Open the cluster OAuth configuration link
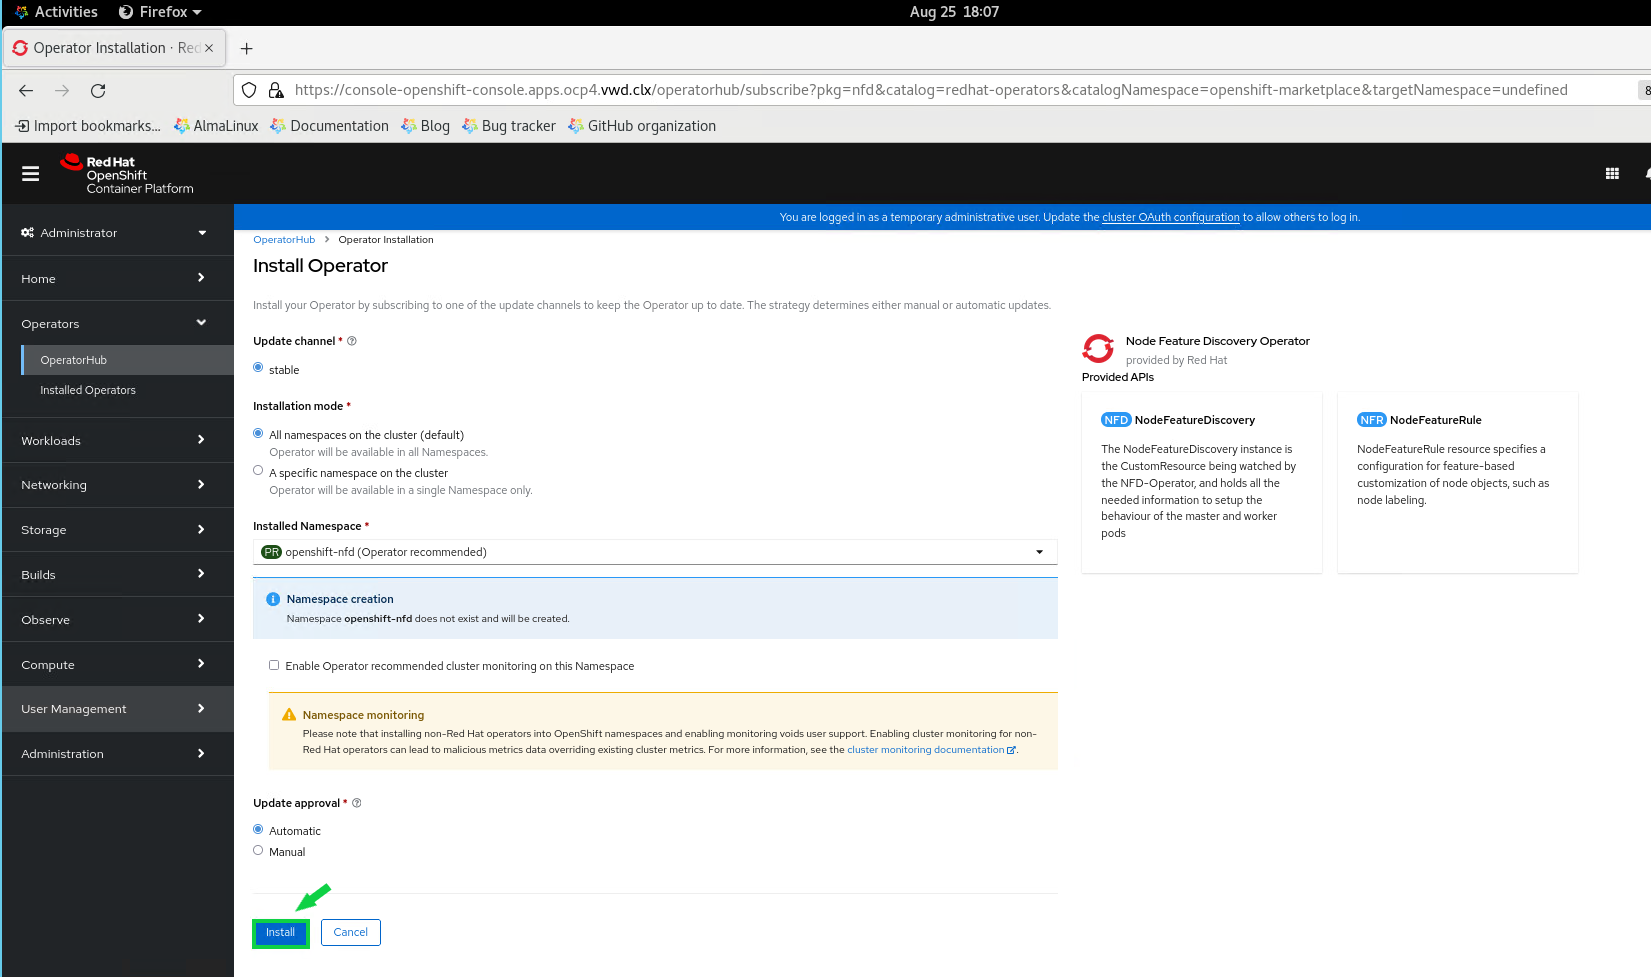 point(1171,217)
